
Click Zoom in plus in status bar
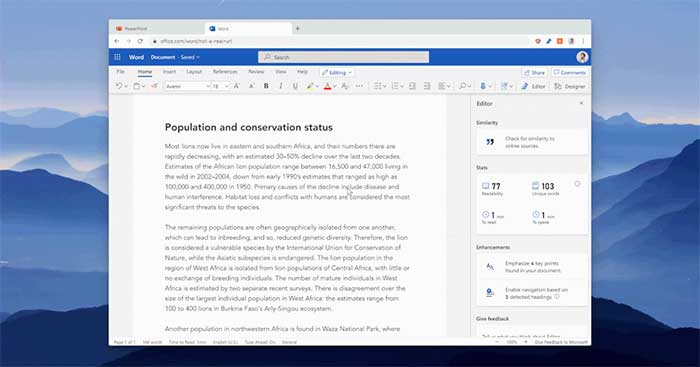click(x=525, y=342)
